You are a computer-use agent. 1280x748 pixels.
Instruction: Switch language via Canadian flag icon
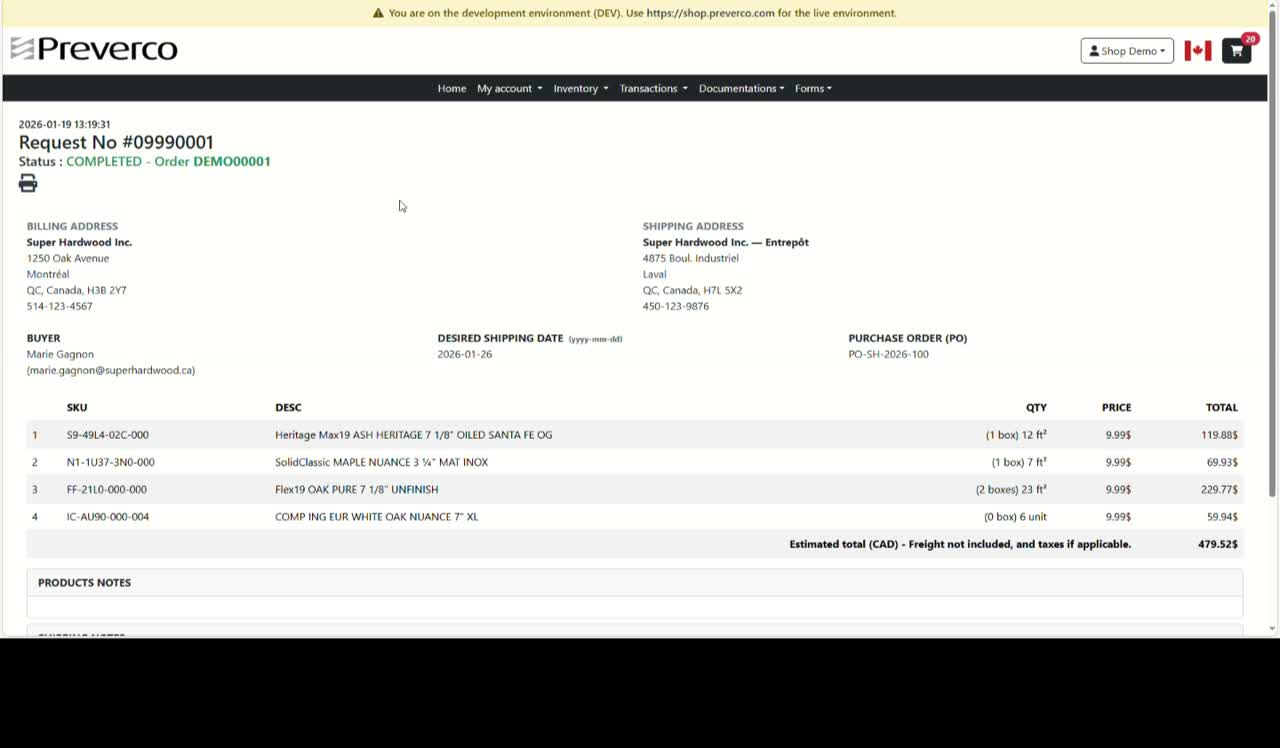[x=1198, y=51]
